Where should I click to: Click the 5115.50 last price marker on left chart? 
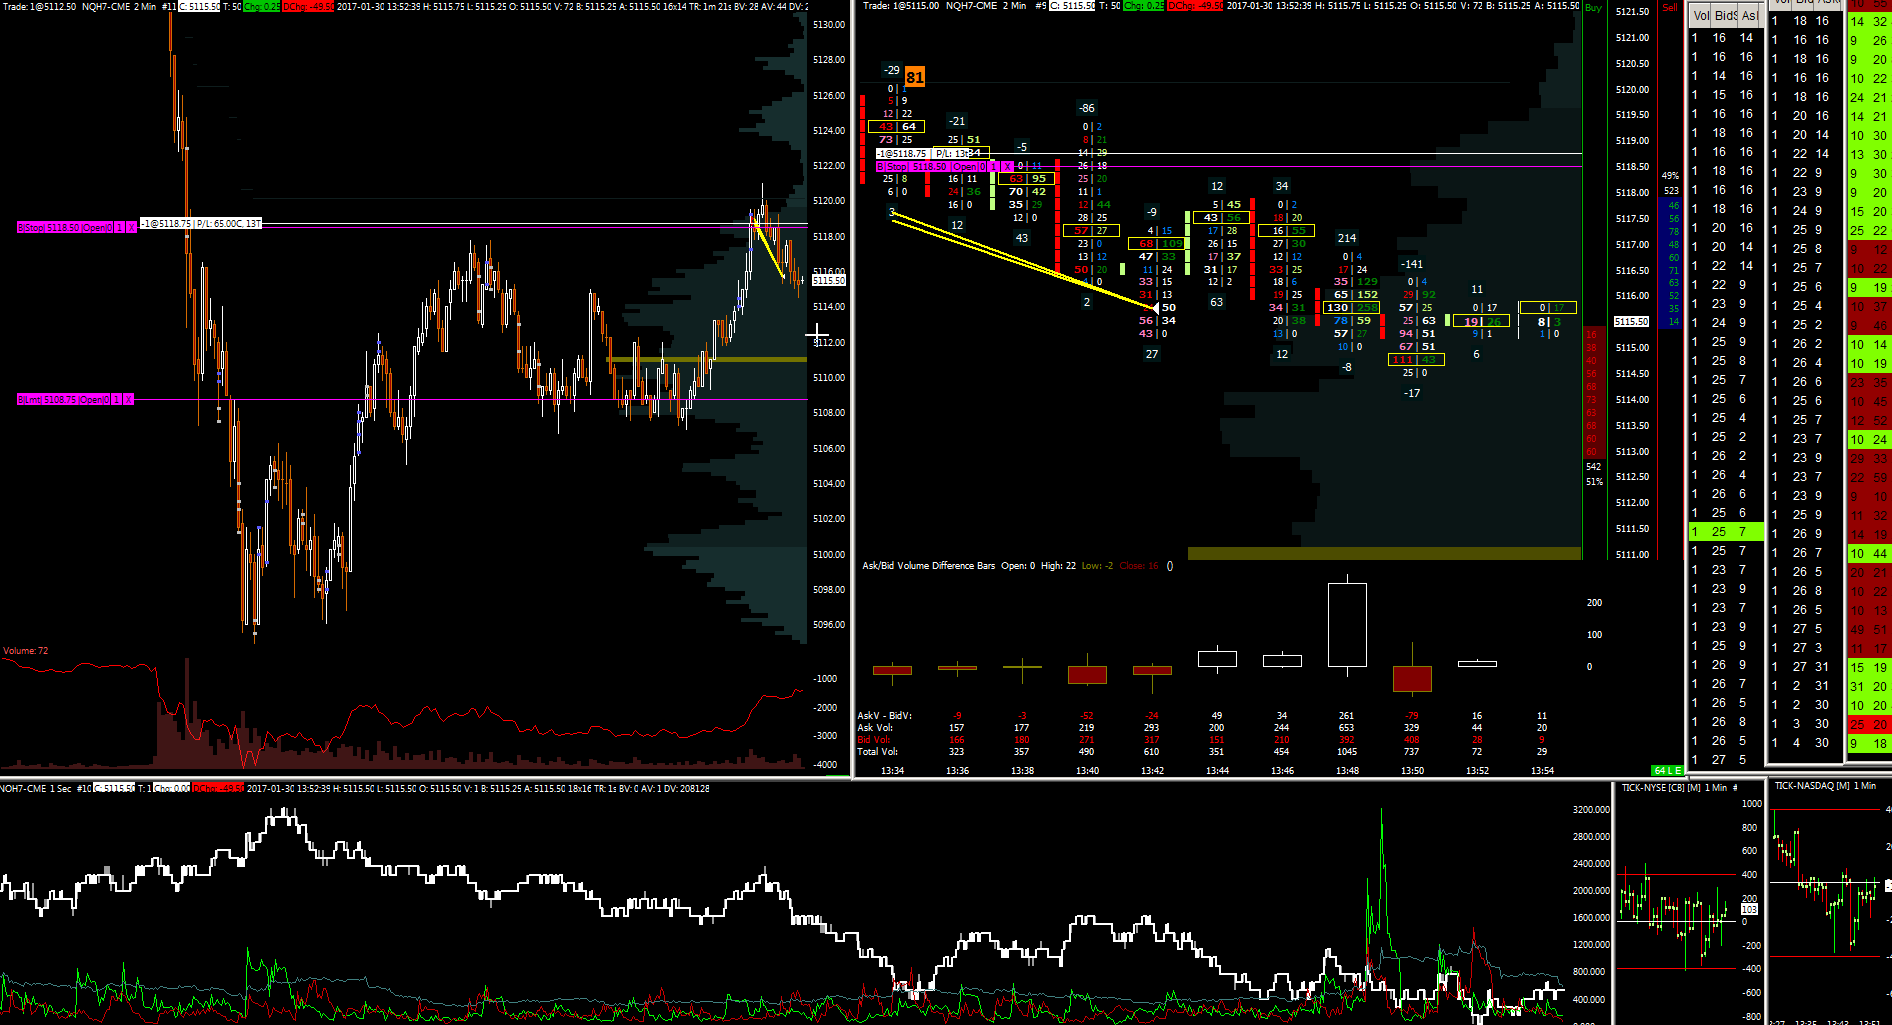pos(829,281)
